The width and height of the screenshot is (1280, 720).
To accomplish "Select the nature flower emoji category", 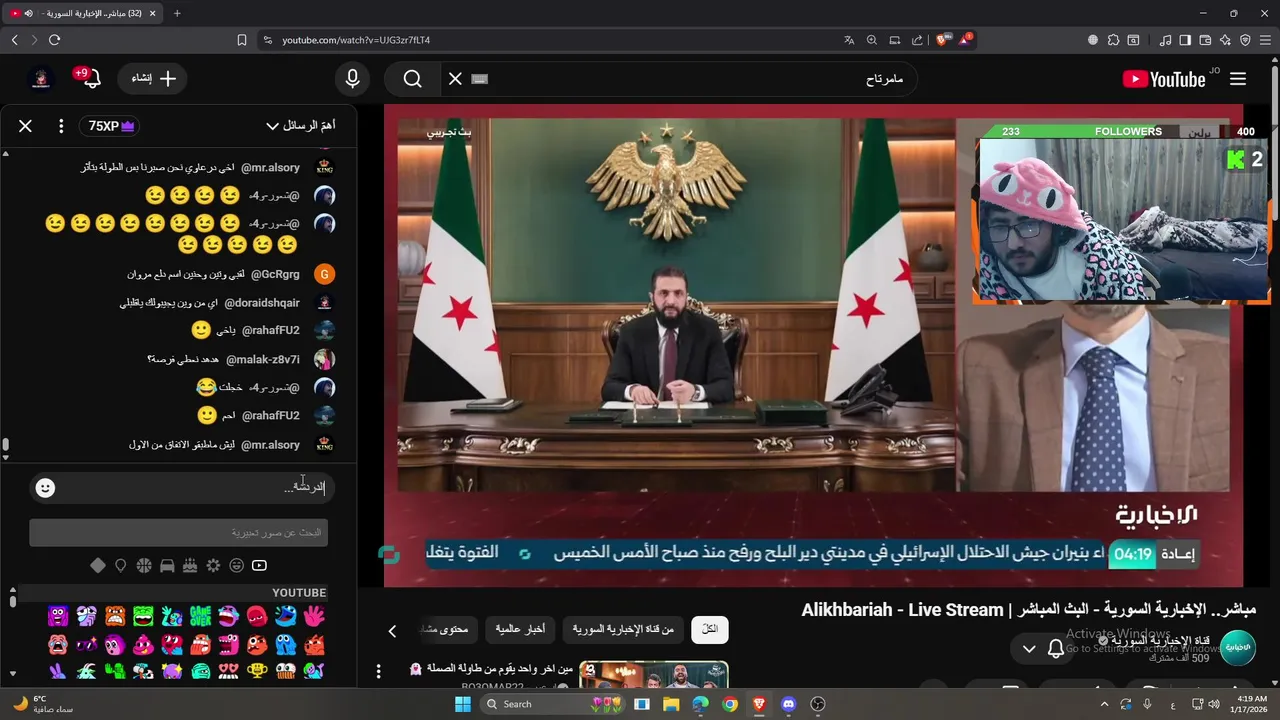I will pos(213,566).
